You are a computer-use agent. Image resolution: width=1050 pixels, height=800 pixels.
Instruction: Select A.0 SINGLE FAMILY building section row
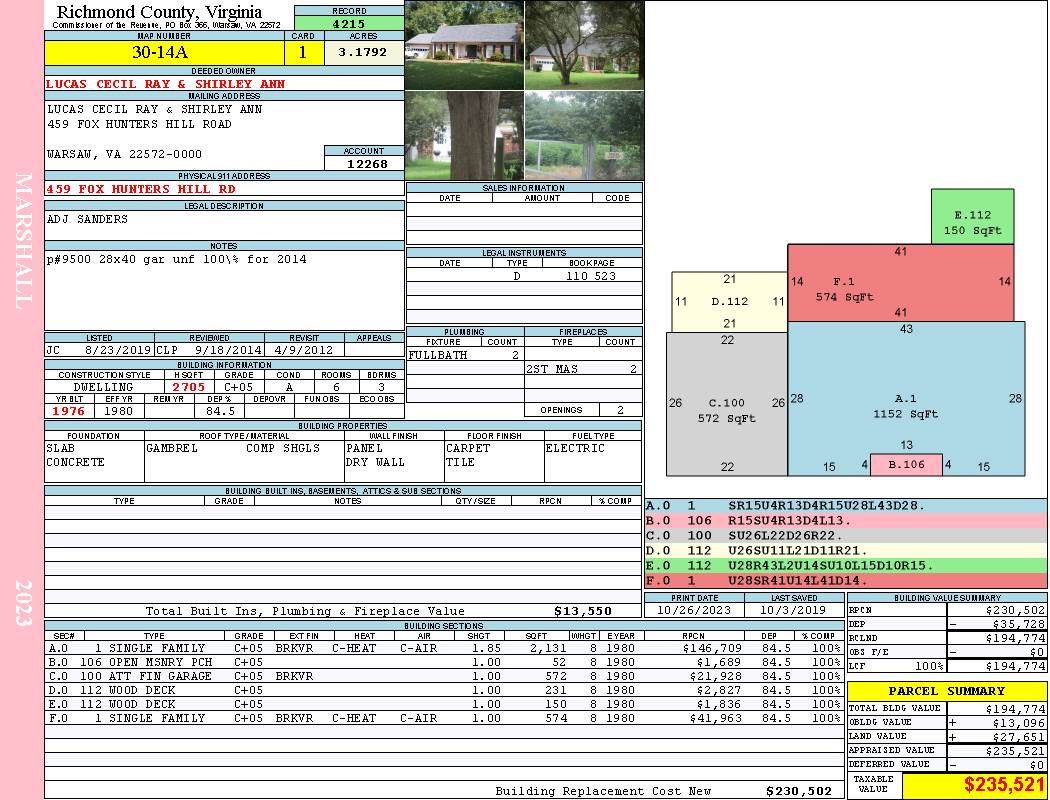click(444, 648)
